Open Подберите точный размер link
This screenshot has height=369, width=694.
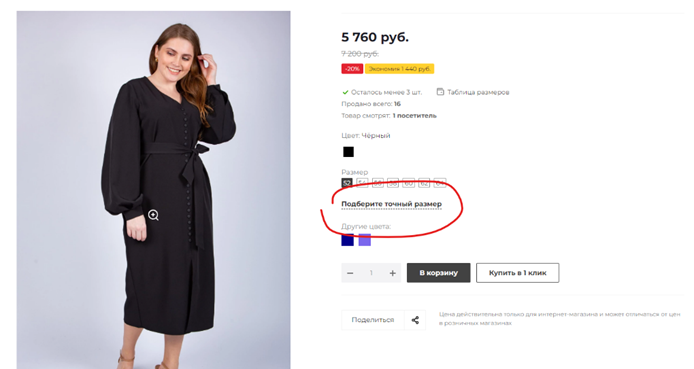392,204
